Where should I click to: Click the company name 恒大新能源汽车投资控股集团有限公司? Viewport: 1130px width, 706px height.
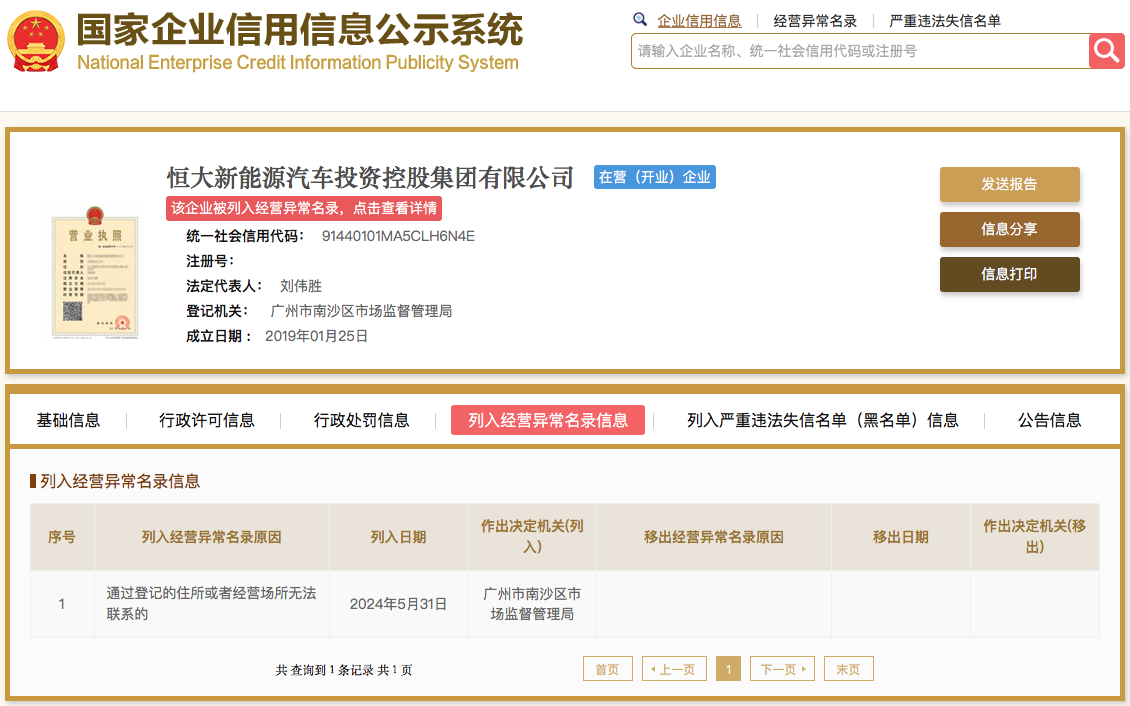(370, 178)
